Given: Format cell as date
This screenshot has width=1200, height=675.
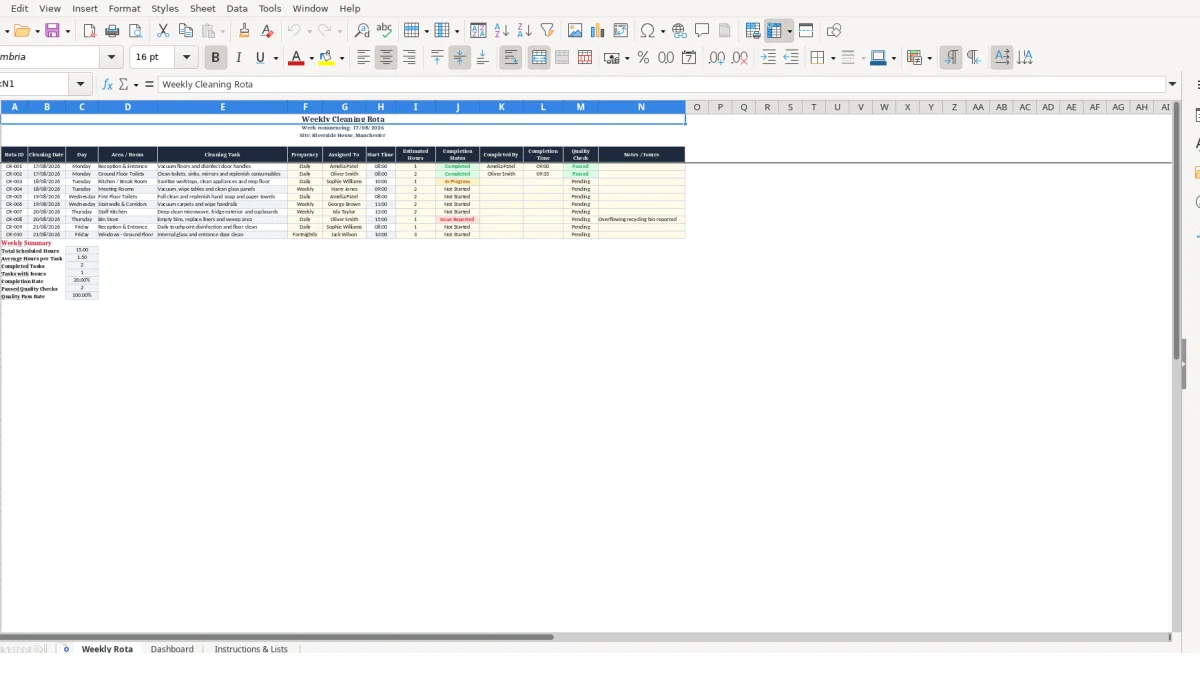Looking at the screenshot, I should click(x=689, y=58).
